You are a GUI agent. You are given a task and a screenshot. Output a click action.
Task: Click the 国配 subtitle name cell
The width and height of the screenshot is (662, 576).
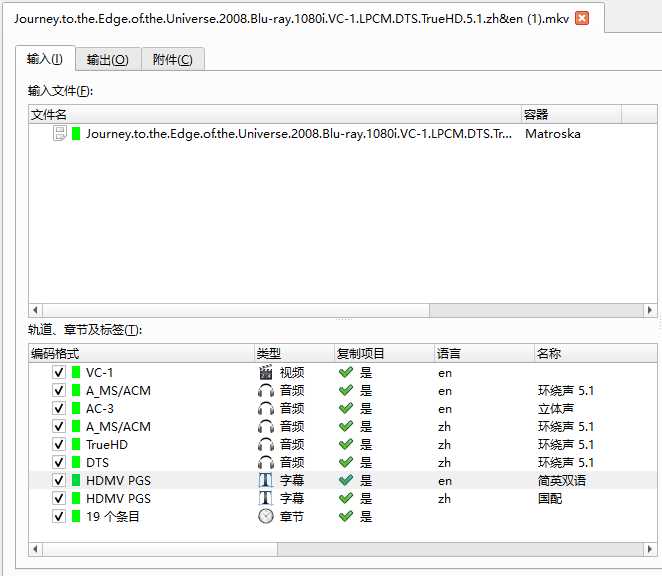(550, 498)
